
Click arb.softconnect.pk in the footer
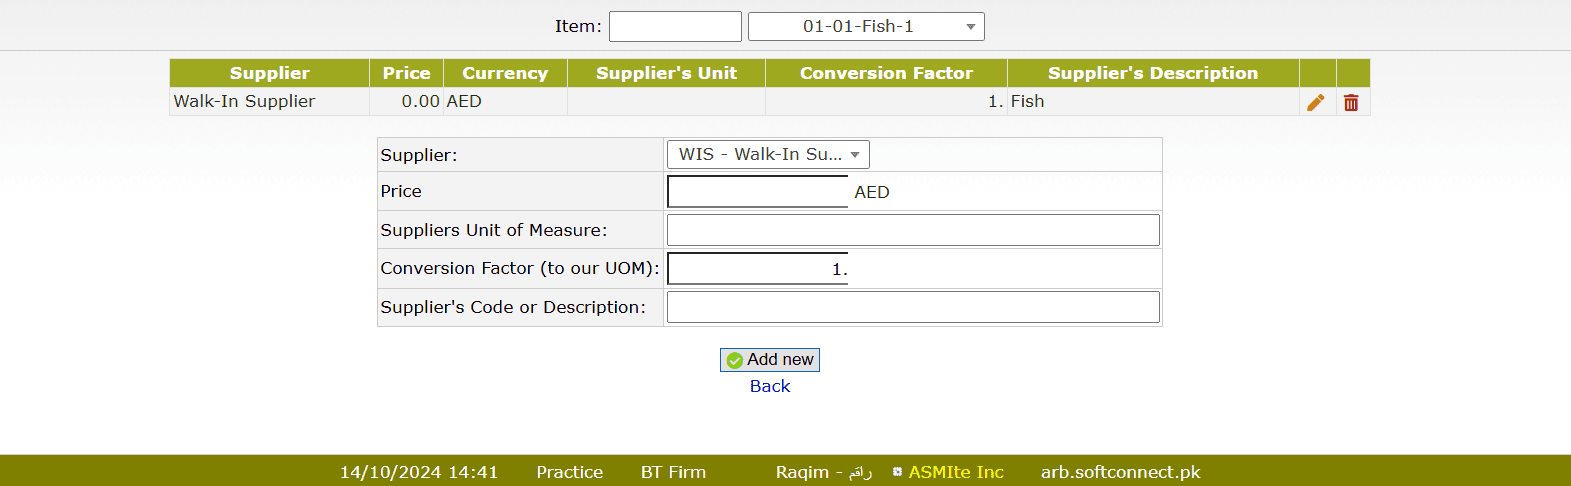click(x=1120, y=472)
